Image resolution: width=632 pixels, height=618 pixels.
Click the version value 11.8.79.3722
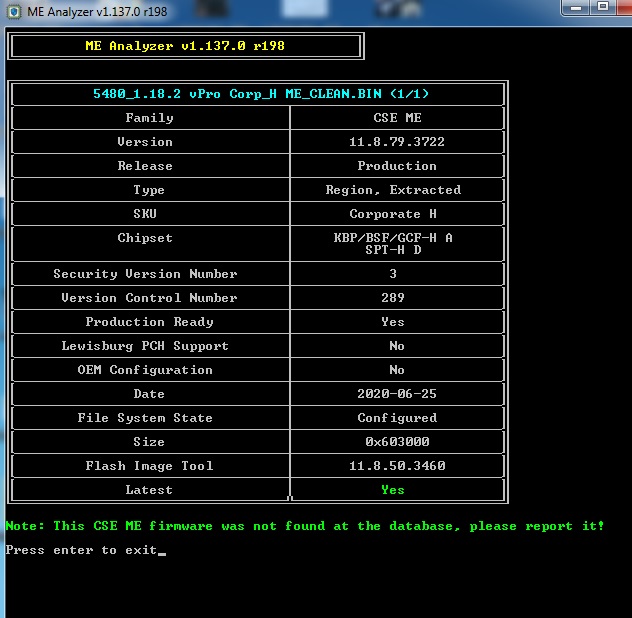(x=397, y=142)
